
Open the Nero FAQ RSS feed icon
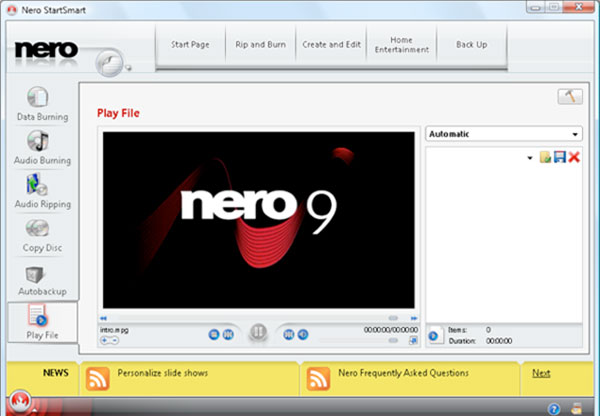318,378
